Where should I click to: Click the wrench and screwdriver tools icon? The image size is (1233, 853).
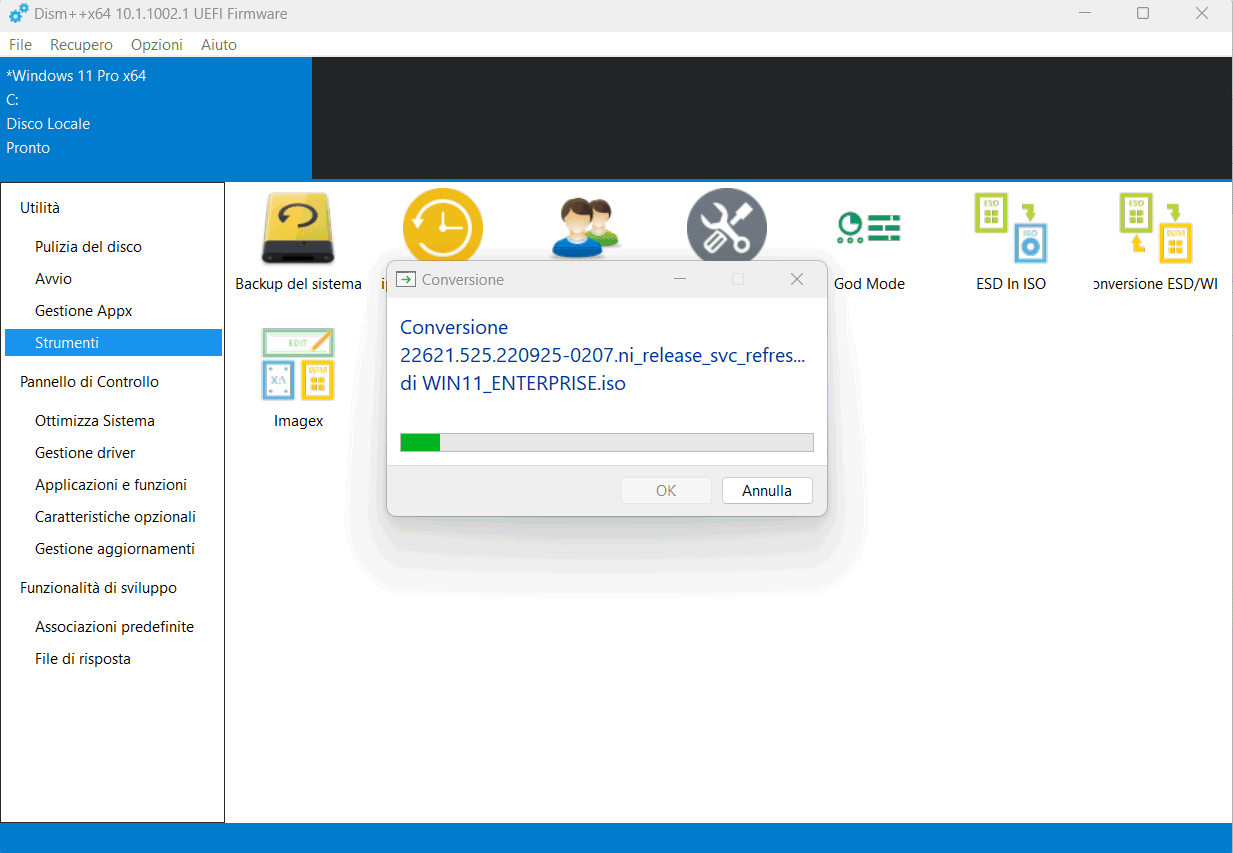(727, 225)
